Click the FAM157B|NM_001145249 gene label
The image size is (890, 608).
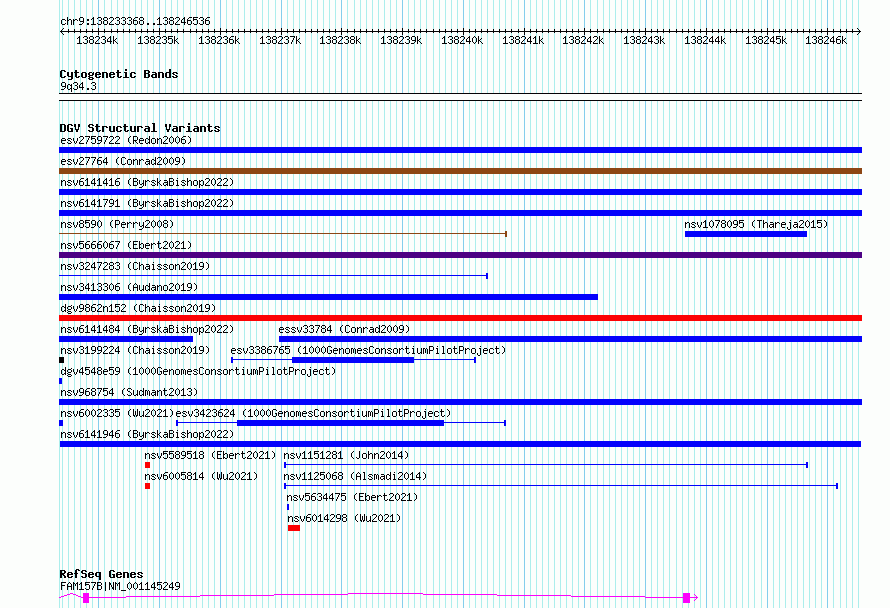pos(120,586)
